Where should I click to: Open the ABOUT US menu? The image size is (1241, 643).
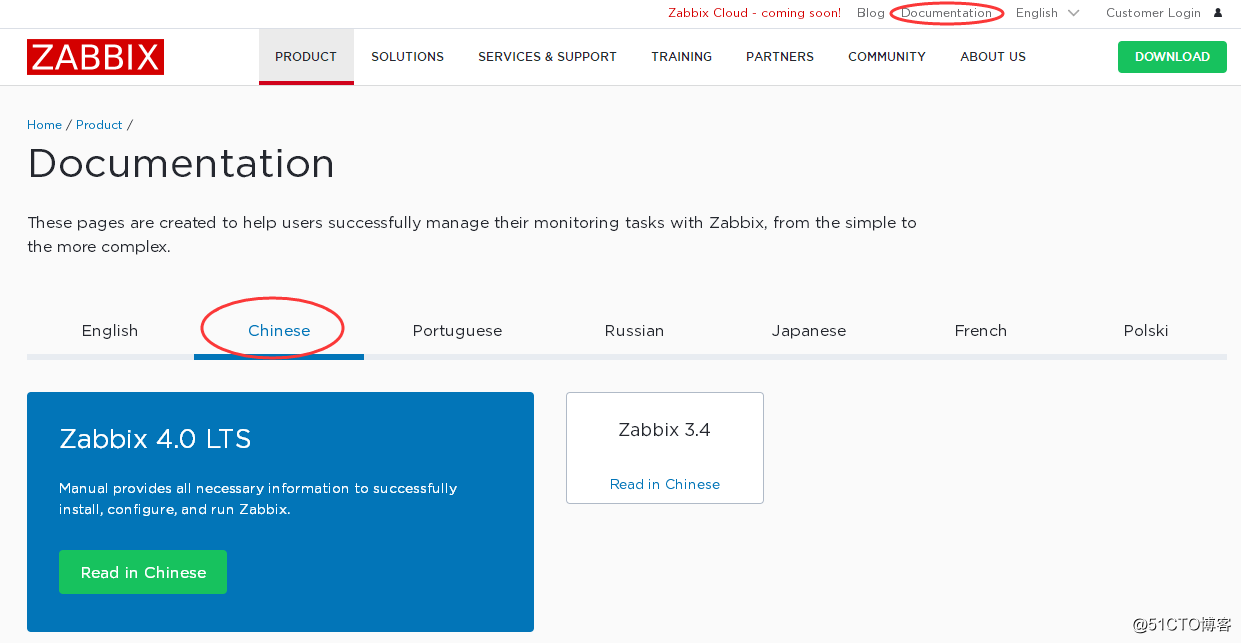(x=993, y=57)
